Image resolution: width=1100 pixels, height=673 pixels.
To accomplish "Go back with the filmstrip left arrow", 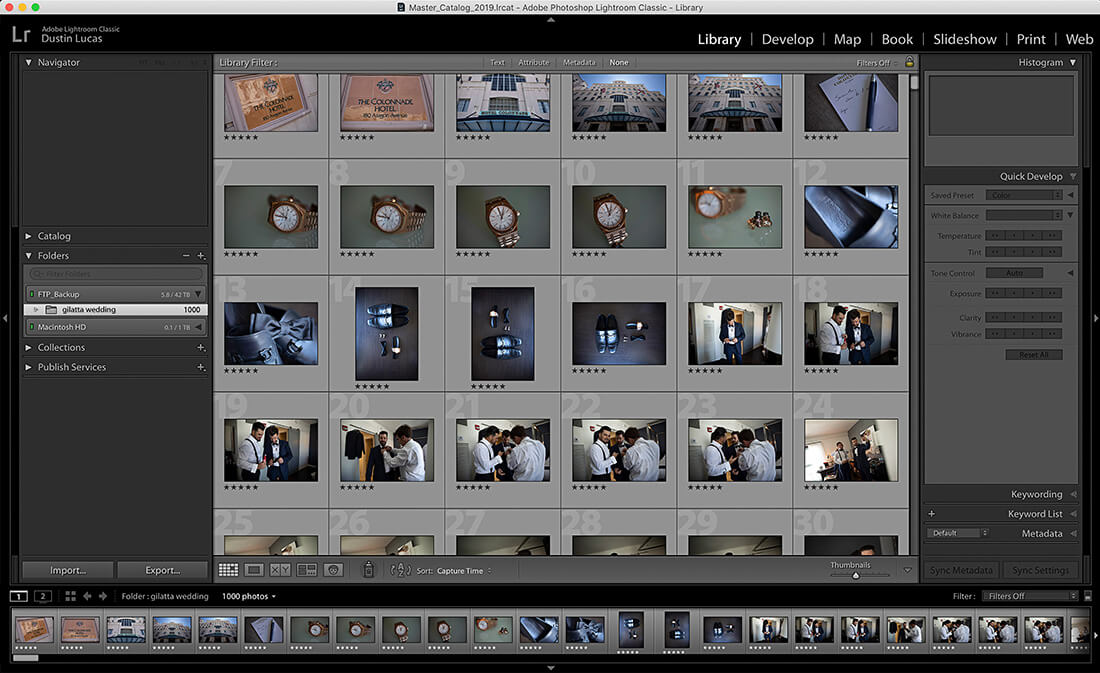I will pos(87,596).
